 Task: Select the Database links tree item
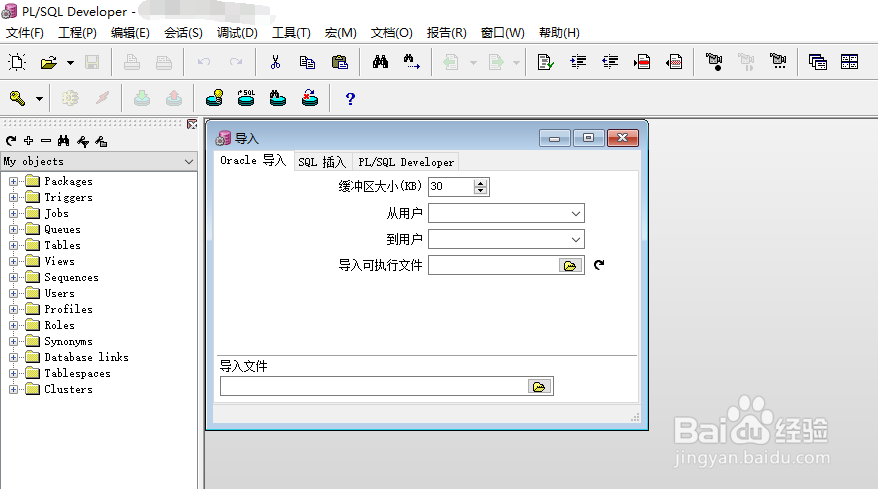tap(86, 357)
